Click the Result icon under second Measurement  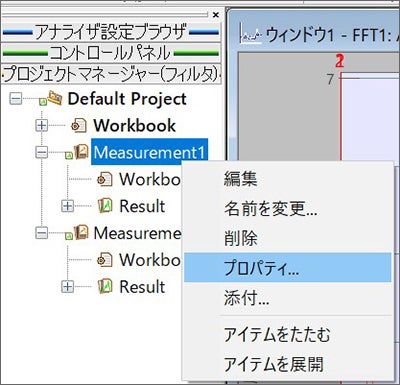pos(105,286)
